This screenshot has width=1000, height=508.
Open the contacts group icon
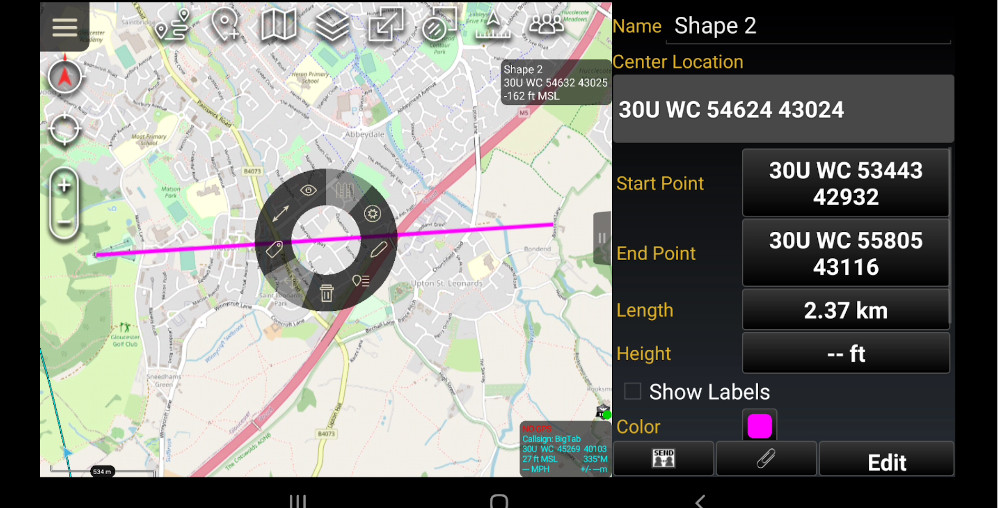click(547, 25)
